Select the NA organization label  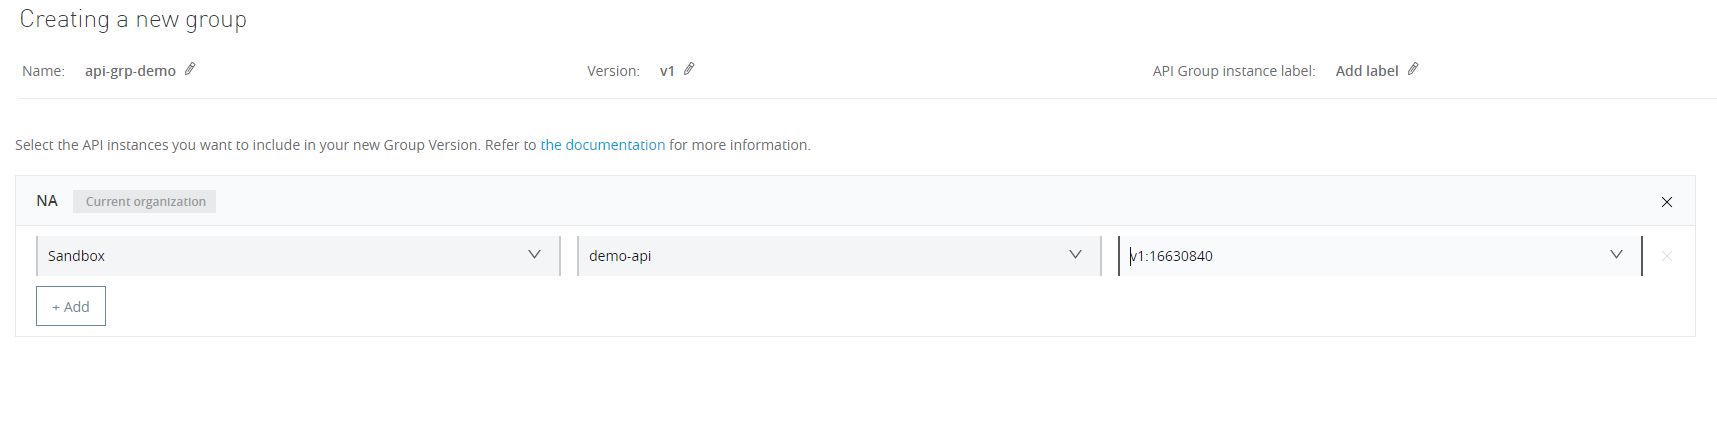pyautogui.click(x=47, y=201)
